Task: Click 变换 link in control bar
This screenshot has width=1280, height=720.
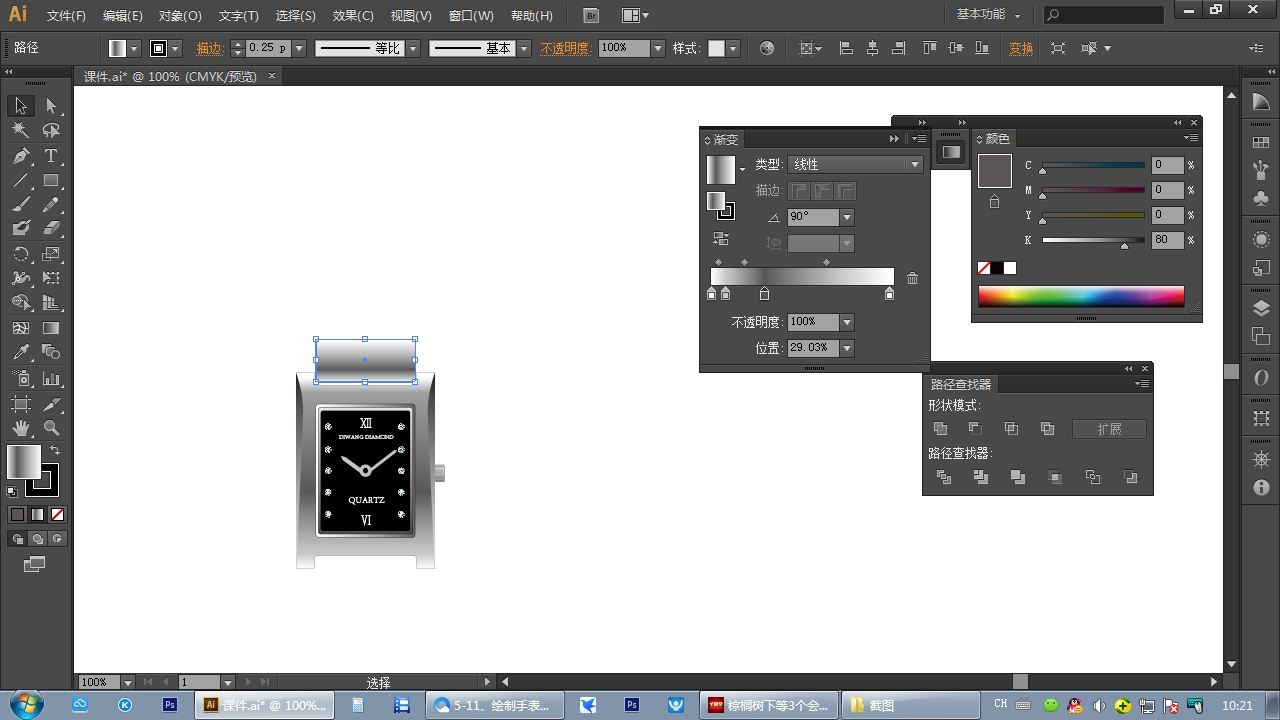Action: point(1021,48)
